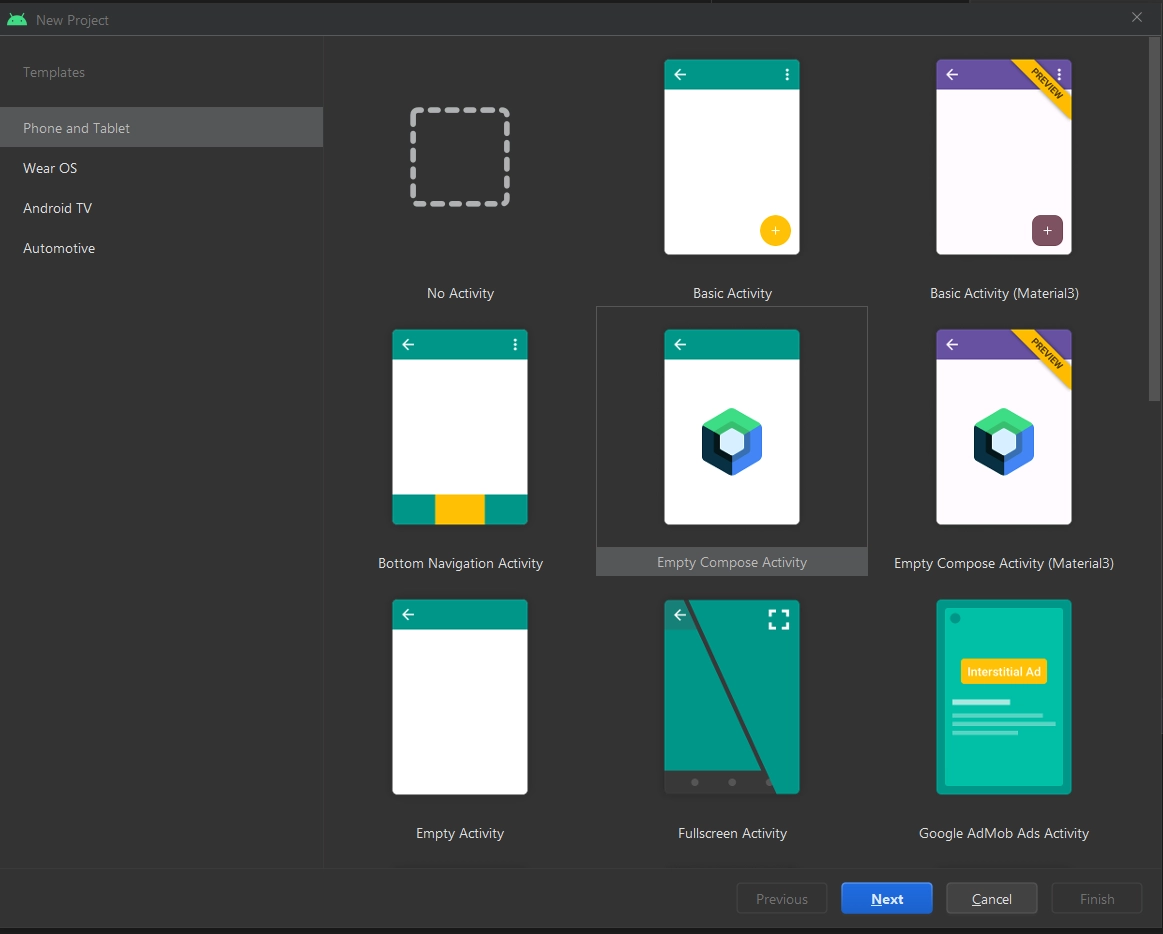Click the Finish button
This screenshot has width=1163, height=934.
[1096, 898]
